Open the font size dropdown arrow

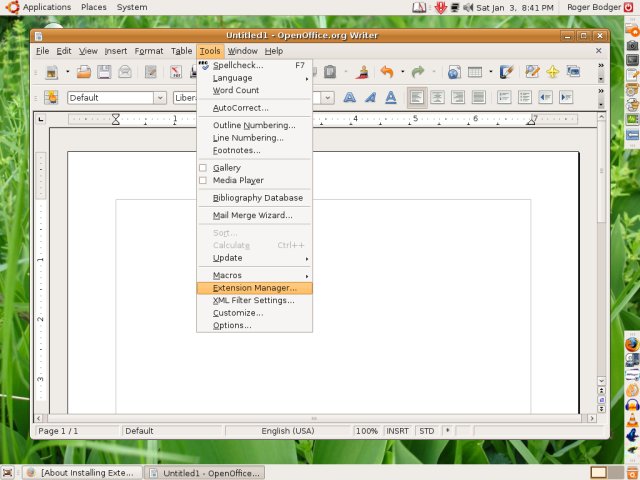pos(327,98)
